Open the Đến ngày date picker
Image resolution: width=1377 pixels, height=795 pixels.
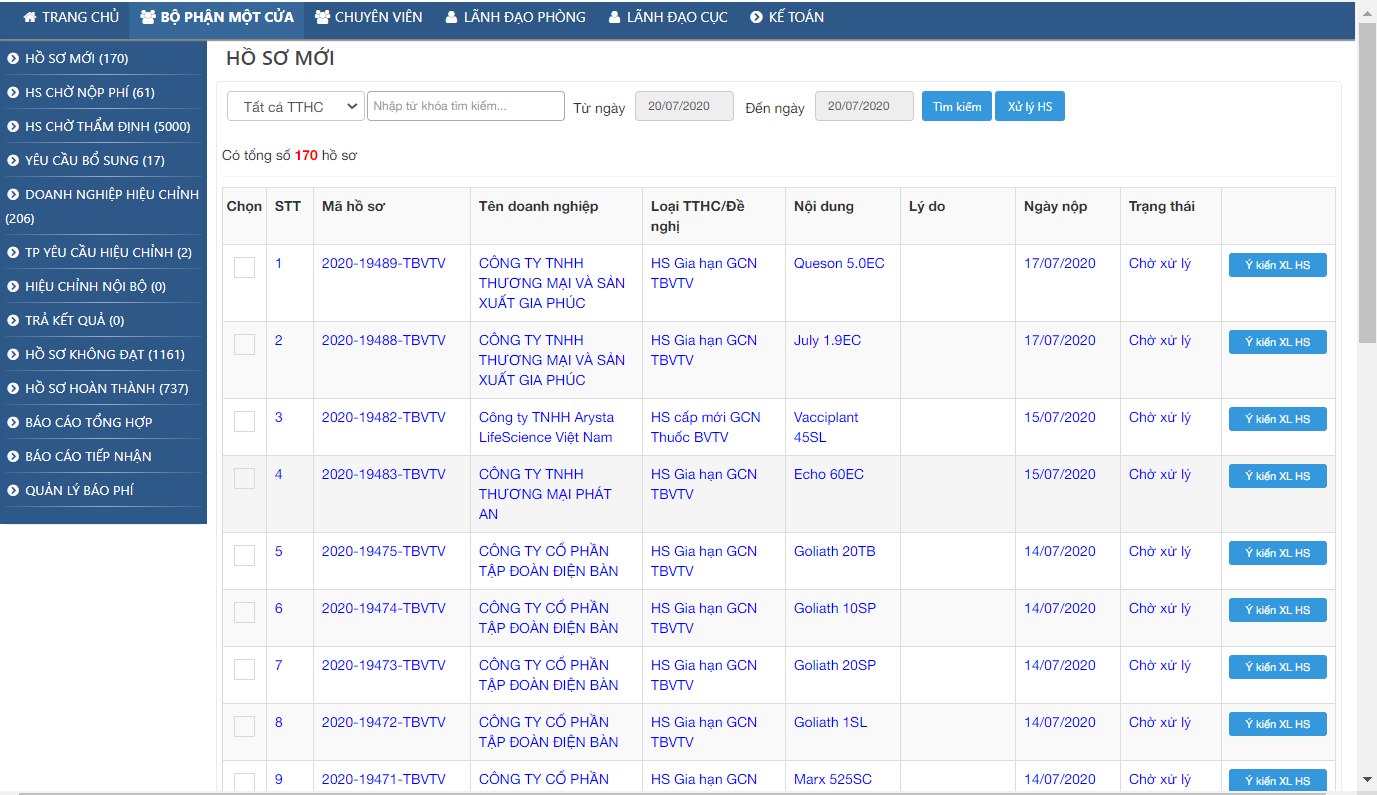pyautogui.click(x=864, y=106)
